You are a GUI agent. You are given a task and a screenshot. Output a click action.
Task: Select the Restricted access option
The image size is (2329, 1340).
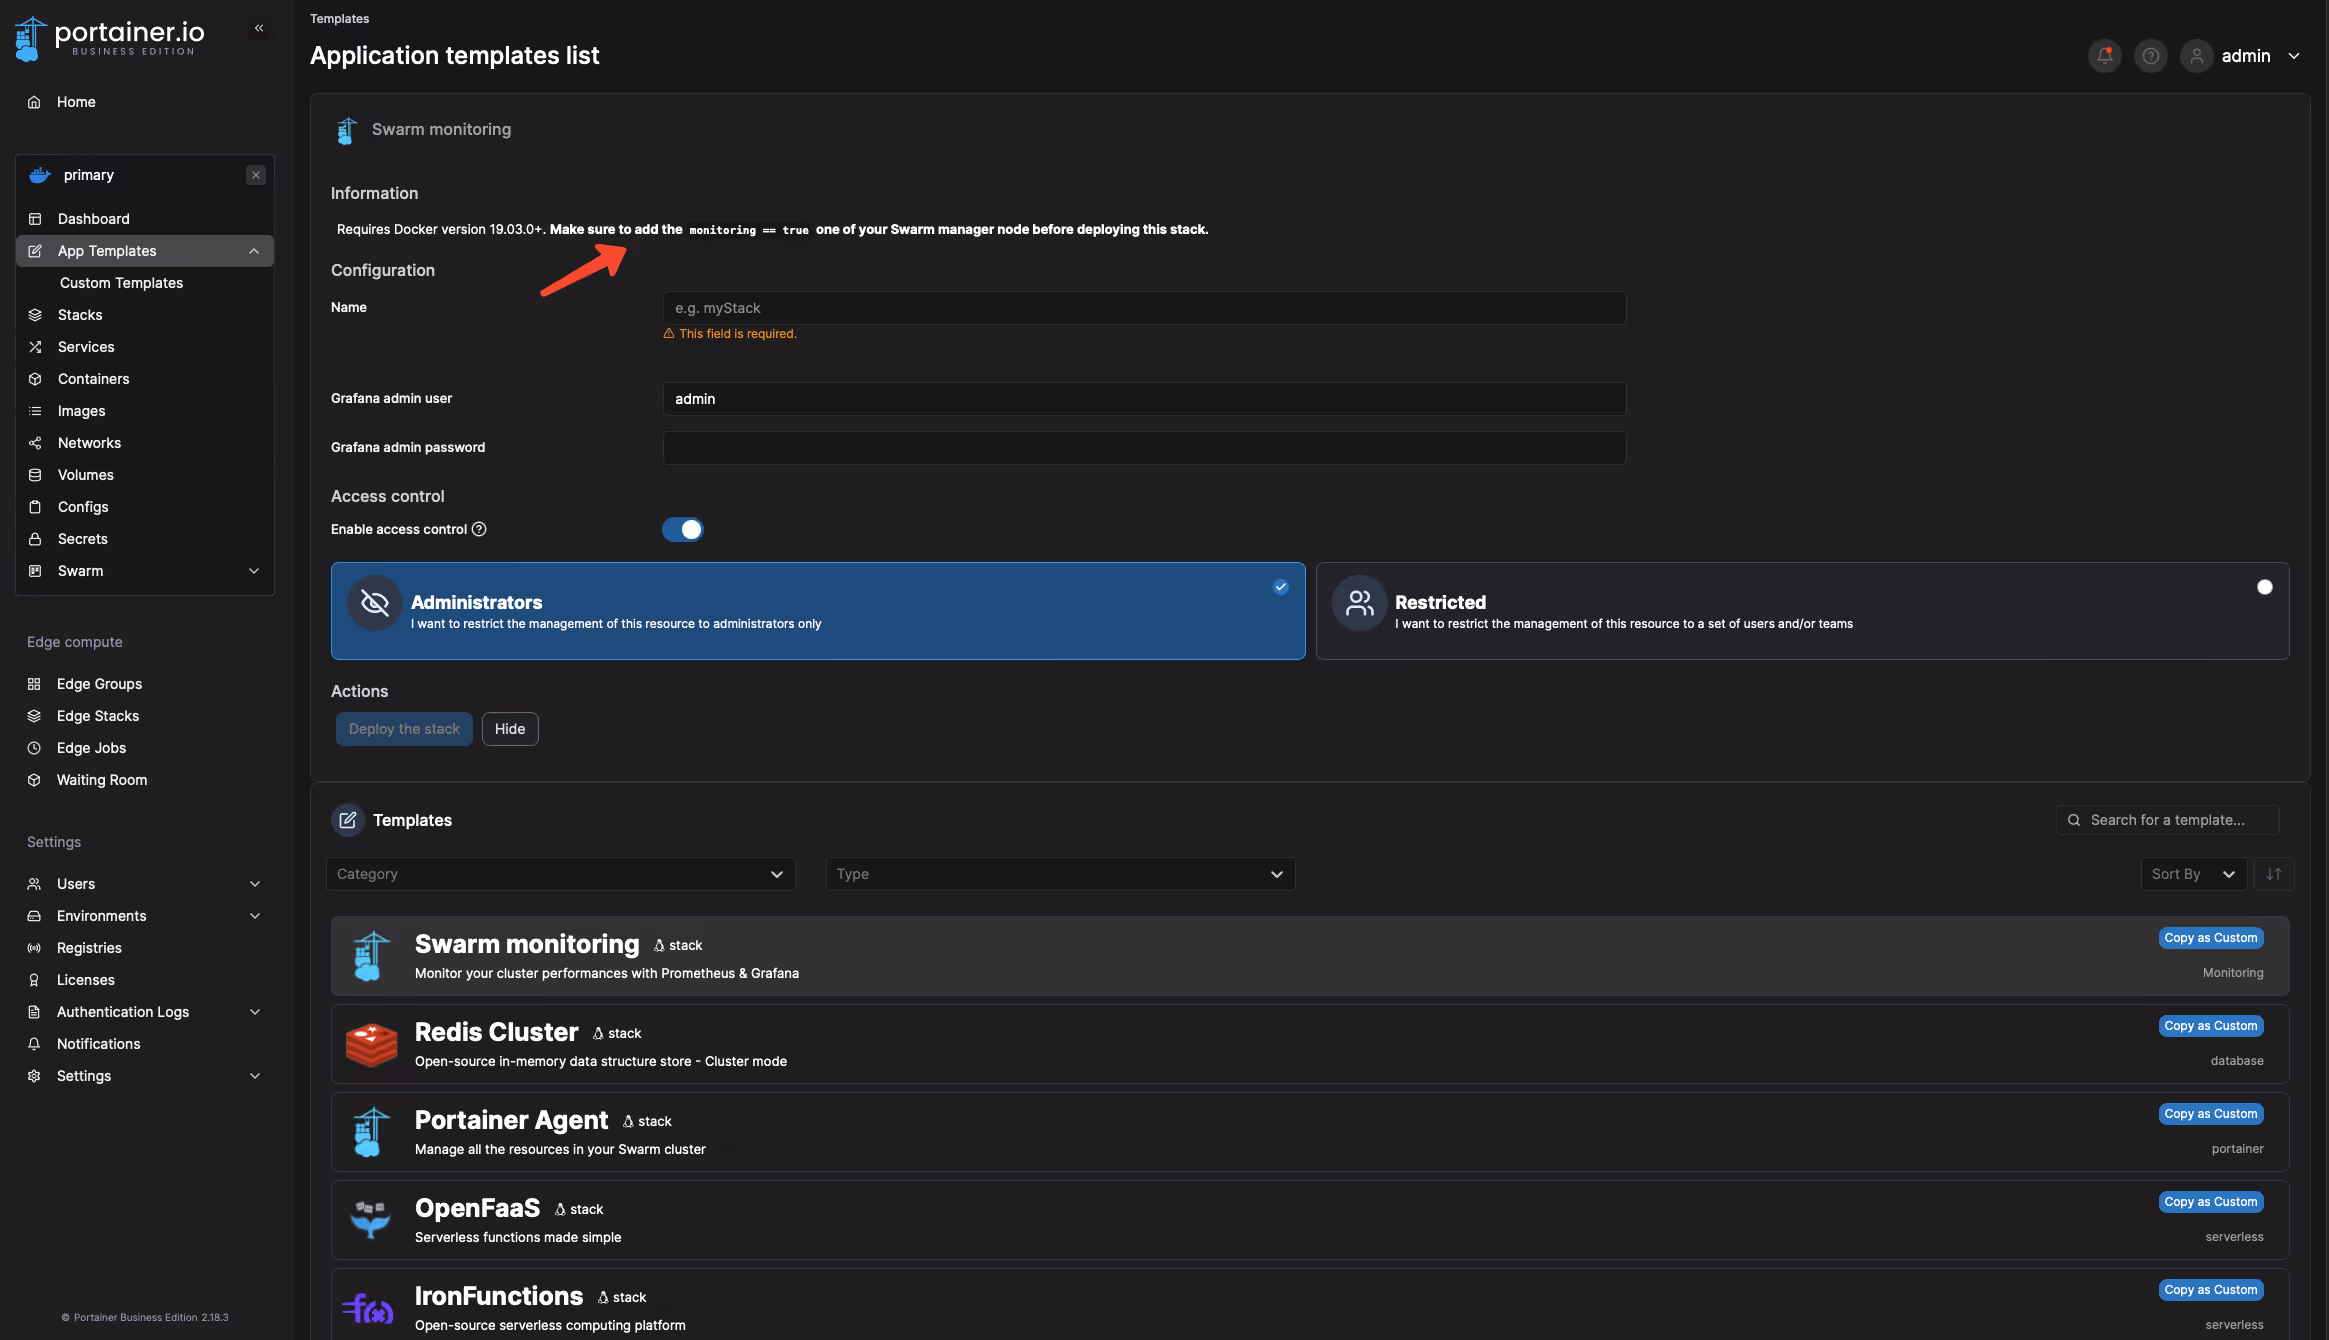[x=1802, y=611]
